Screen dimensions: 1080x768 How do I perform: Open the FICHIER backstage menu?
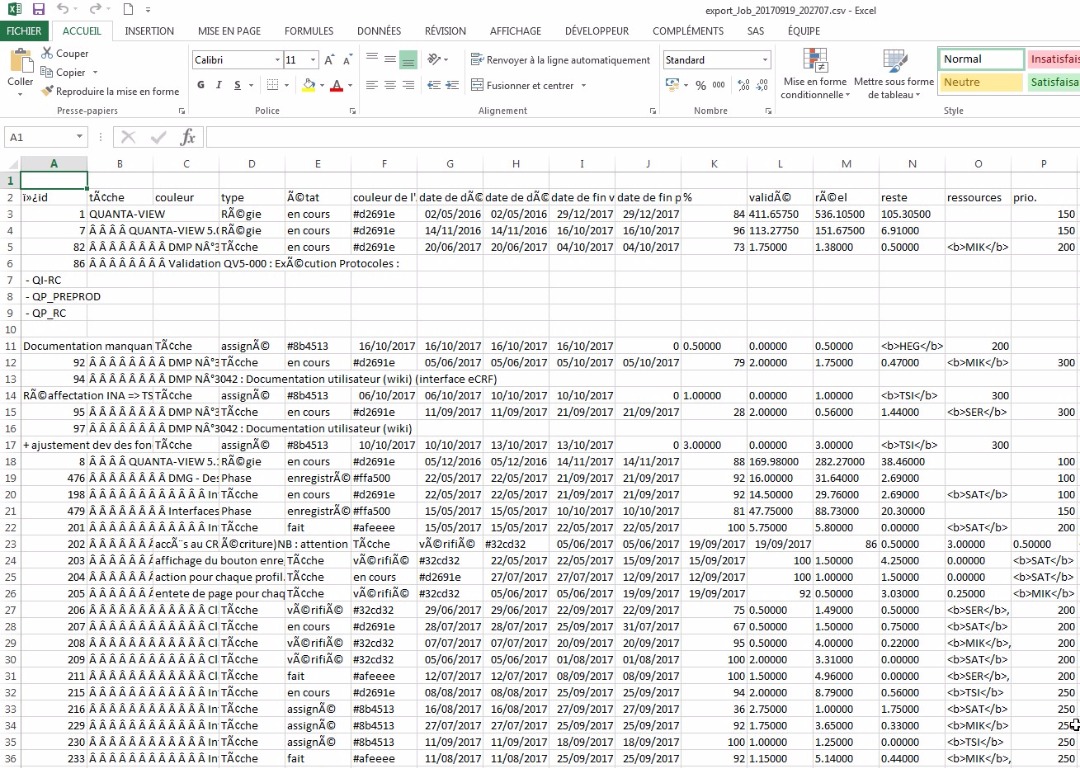pos(24,31)
